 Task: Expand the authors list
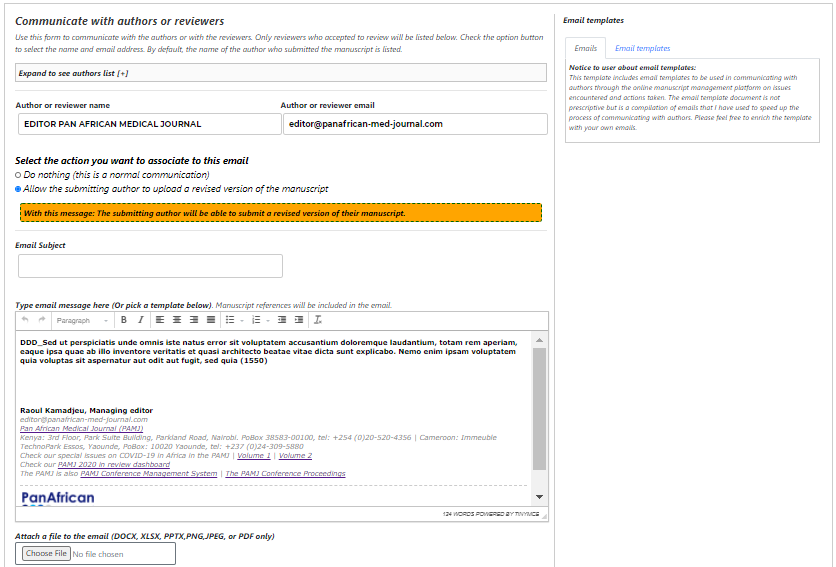pos(73,73)
